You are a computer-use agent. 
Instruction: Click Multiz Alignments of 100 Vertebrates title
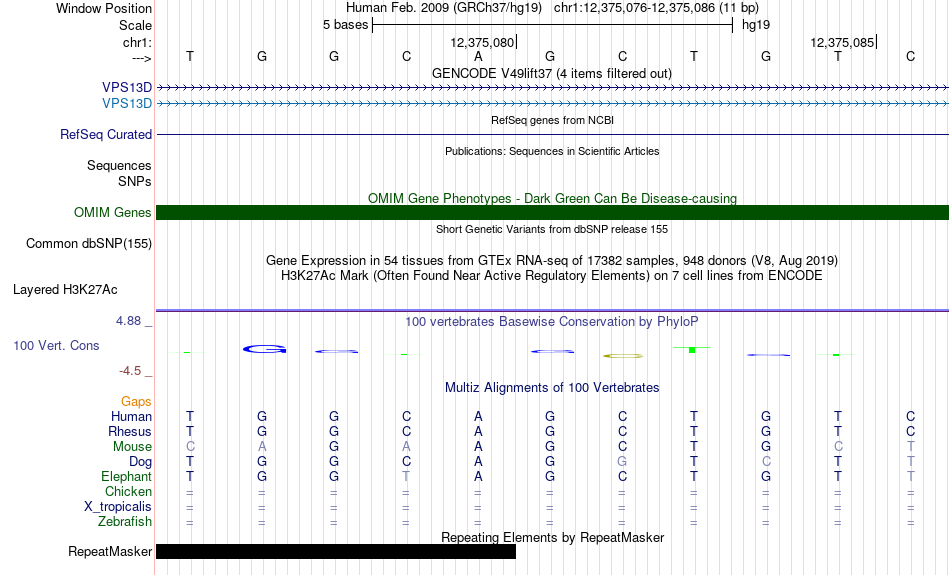552,387
